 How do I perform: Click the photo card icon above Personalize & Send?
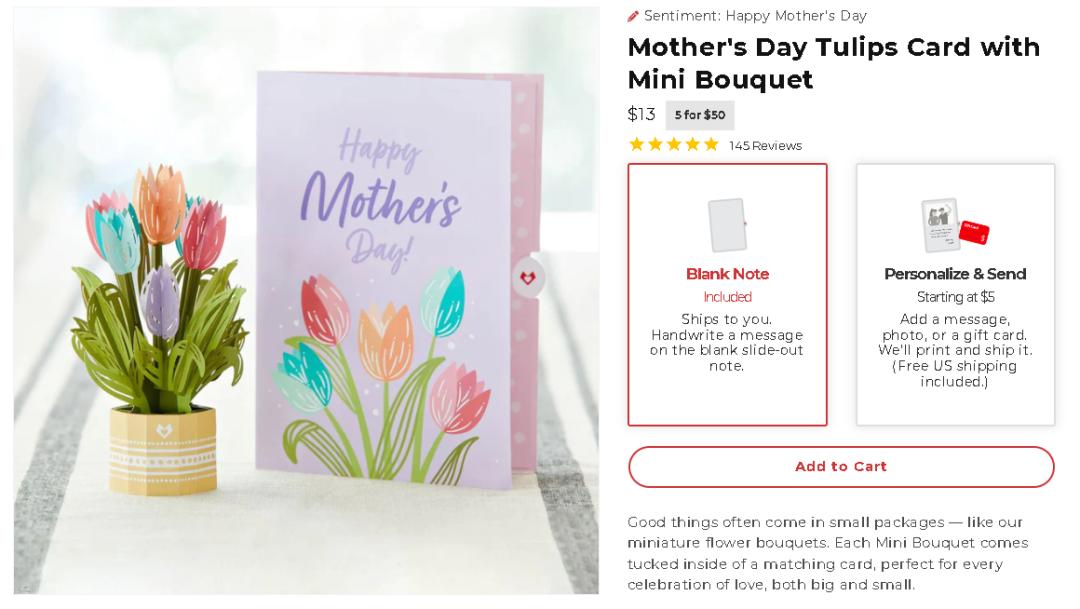940,225
